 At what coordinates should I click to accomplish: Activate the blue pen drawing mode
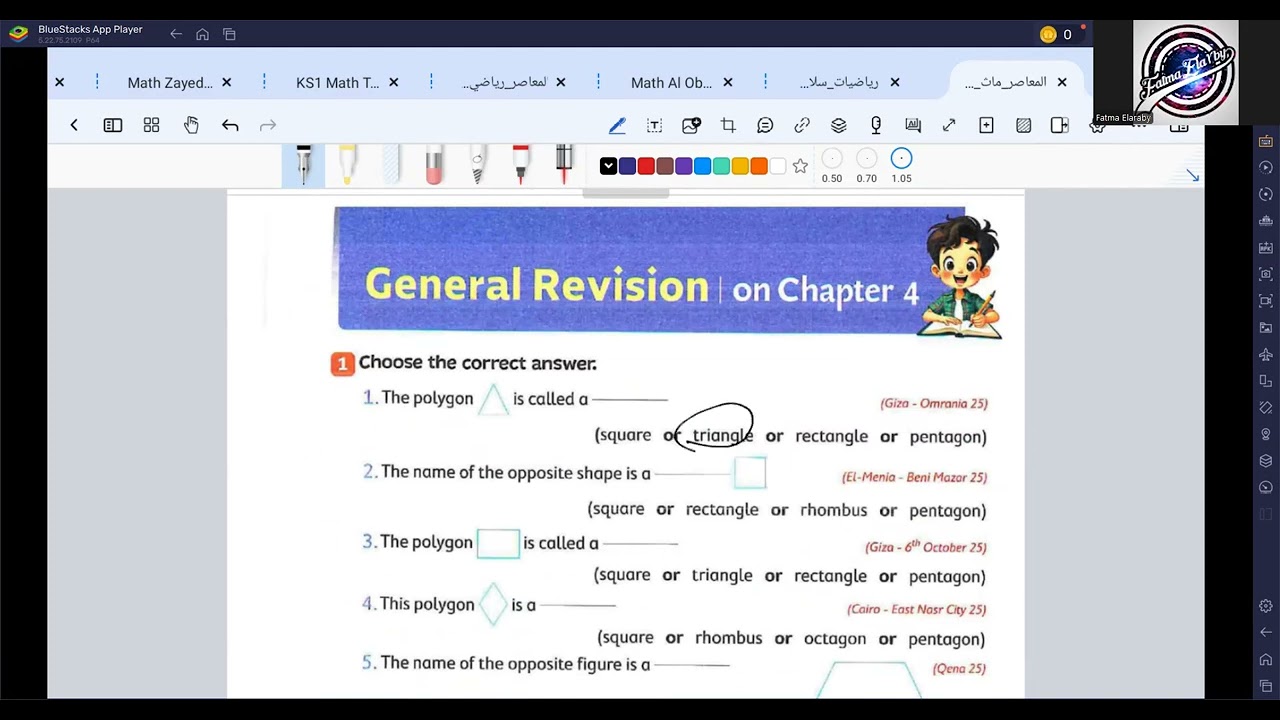617,125
